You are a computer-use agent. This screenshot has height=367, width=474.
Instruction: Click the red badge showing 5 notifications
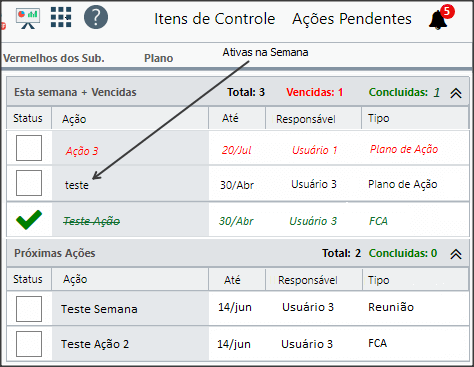pos(447,12)
